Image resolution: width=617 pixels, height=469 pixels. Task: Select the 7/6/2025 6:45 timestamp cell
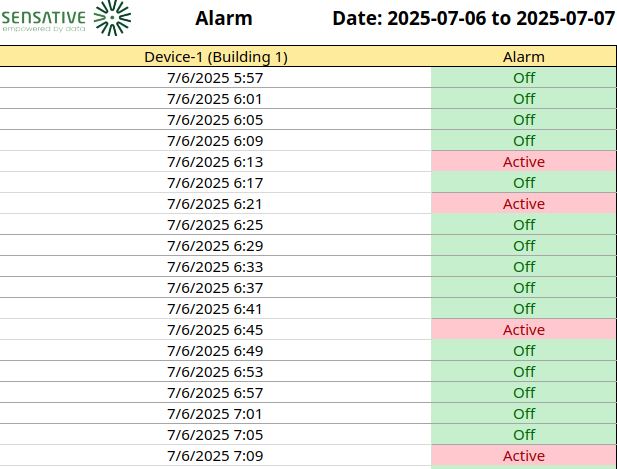coord(215,329)
